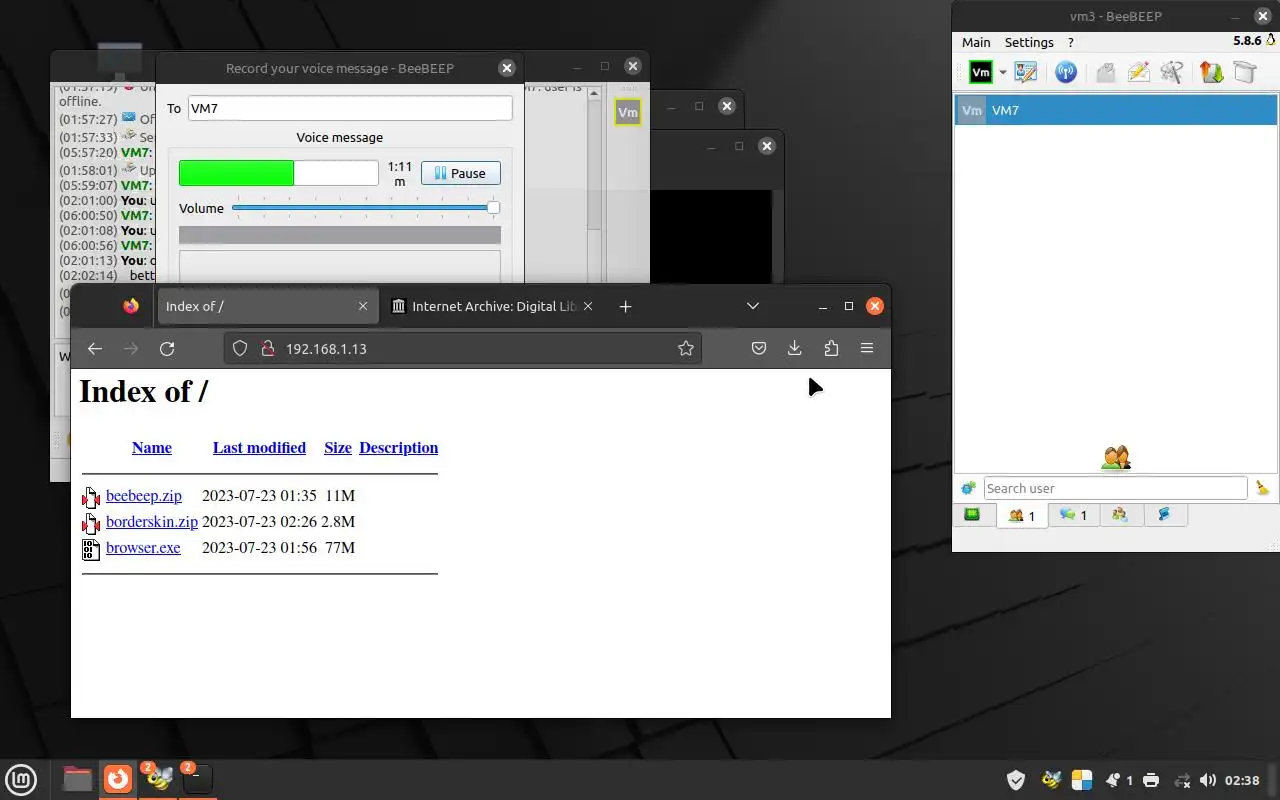Click the 5.8.6 version label in BeeBEEP
The width and height of the screenshot is (1280, 800).
pos(1247,41)
